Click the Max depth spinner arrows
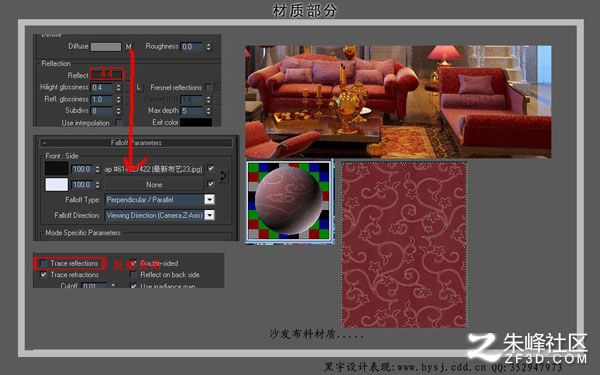Viewport: 600px width, 375px height. coord(209,111)
